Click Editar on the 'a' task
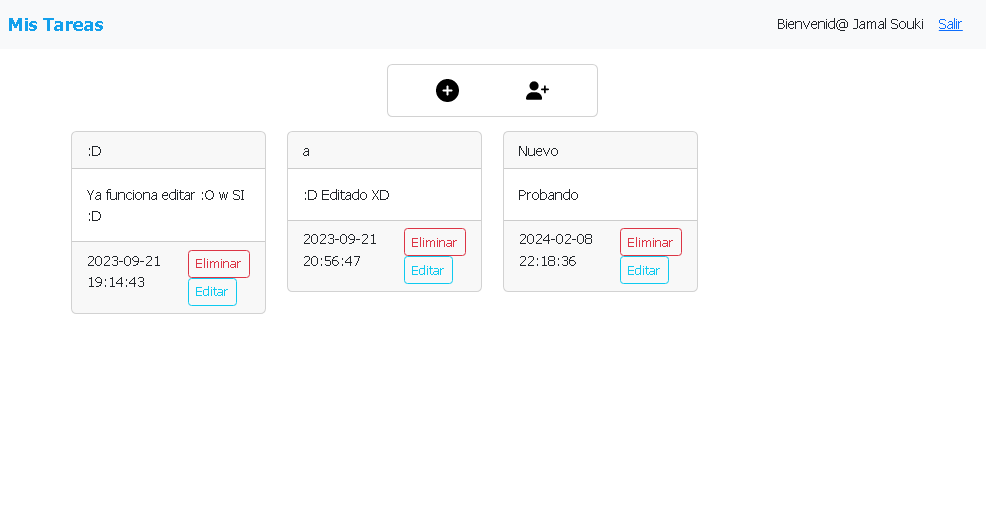Screen dimensions: 986x506 point(428,270)
